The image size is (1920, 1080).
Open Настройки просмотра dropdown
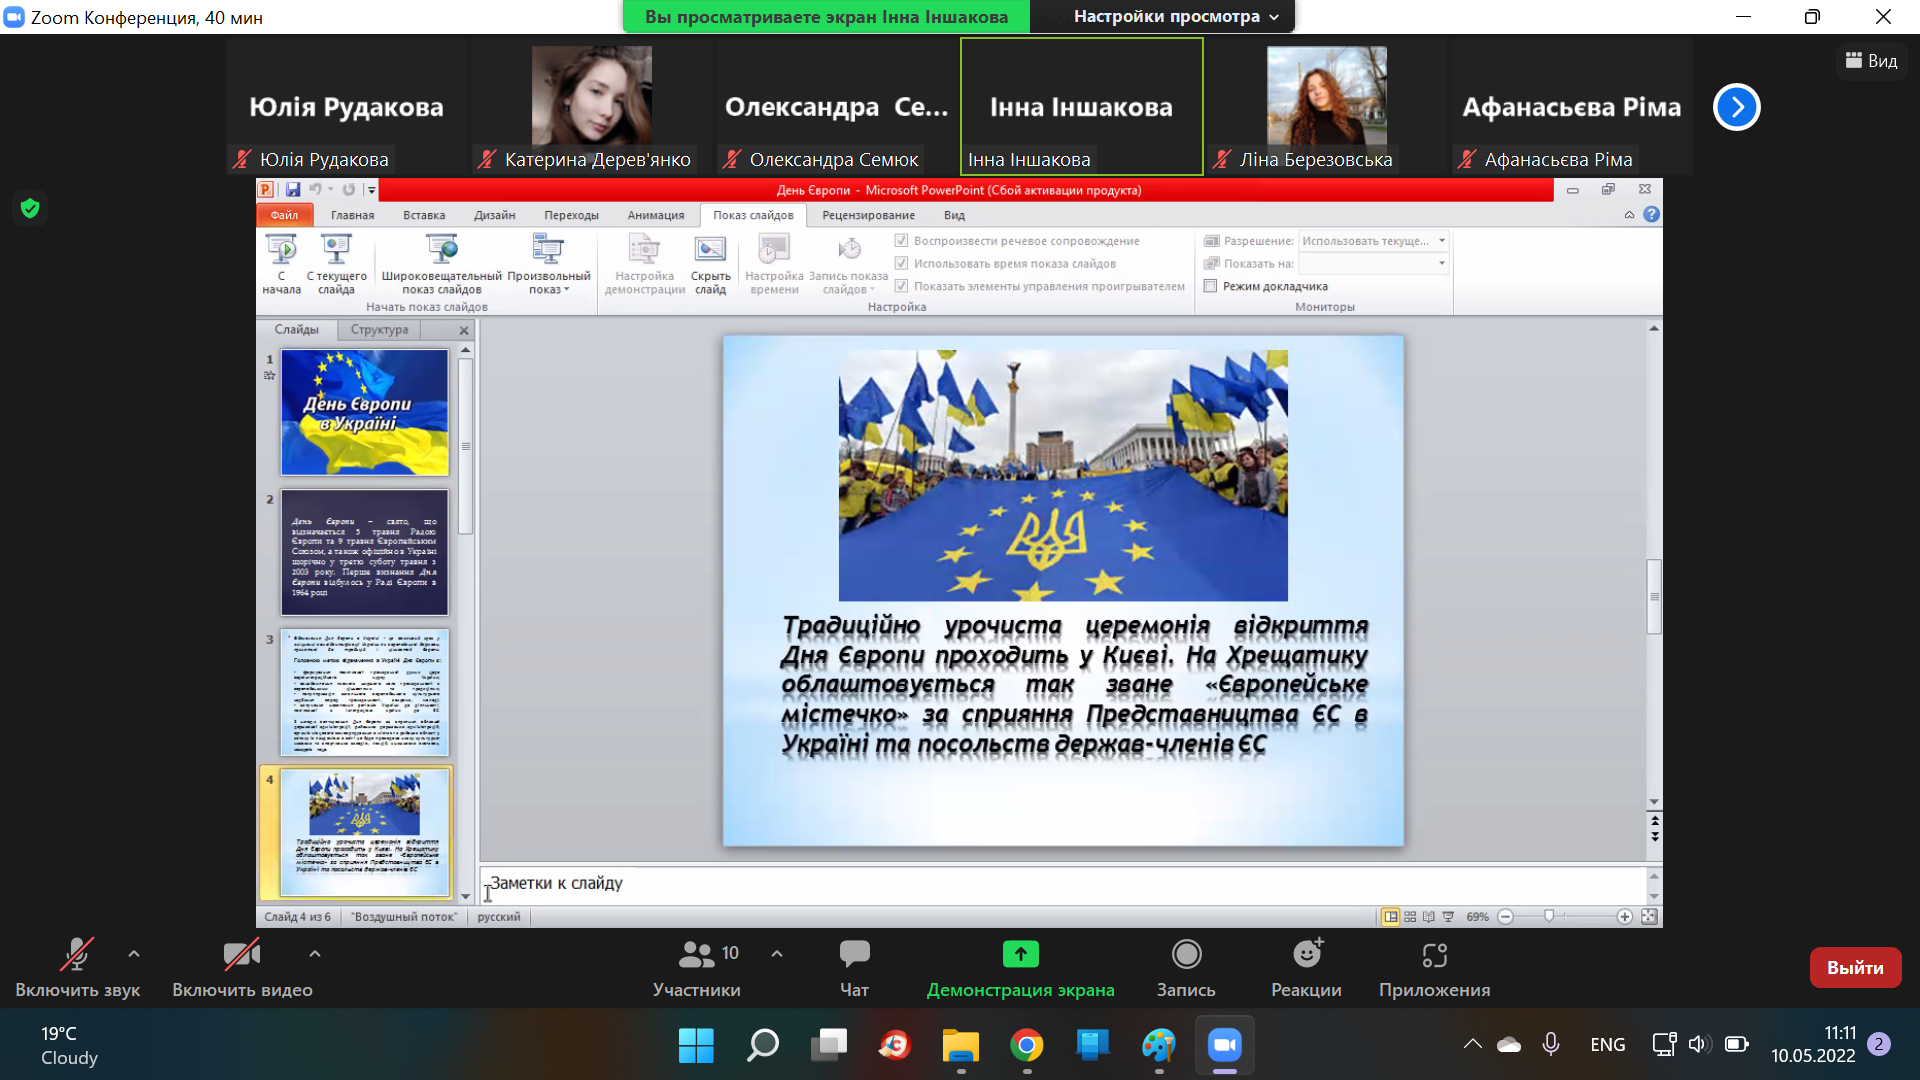point(1176,16)
